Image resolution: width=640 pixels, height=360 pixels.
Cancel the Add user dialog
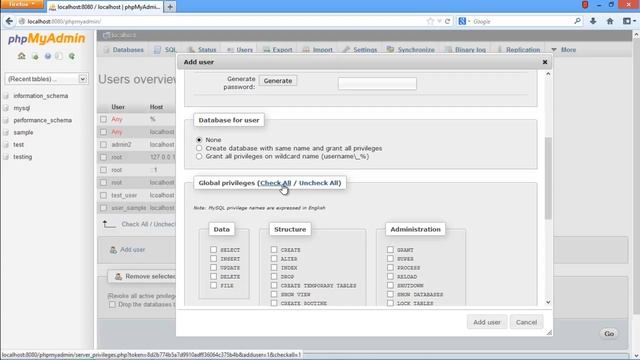coord(526,322)
